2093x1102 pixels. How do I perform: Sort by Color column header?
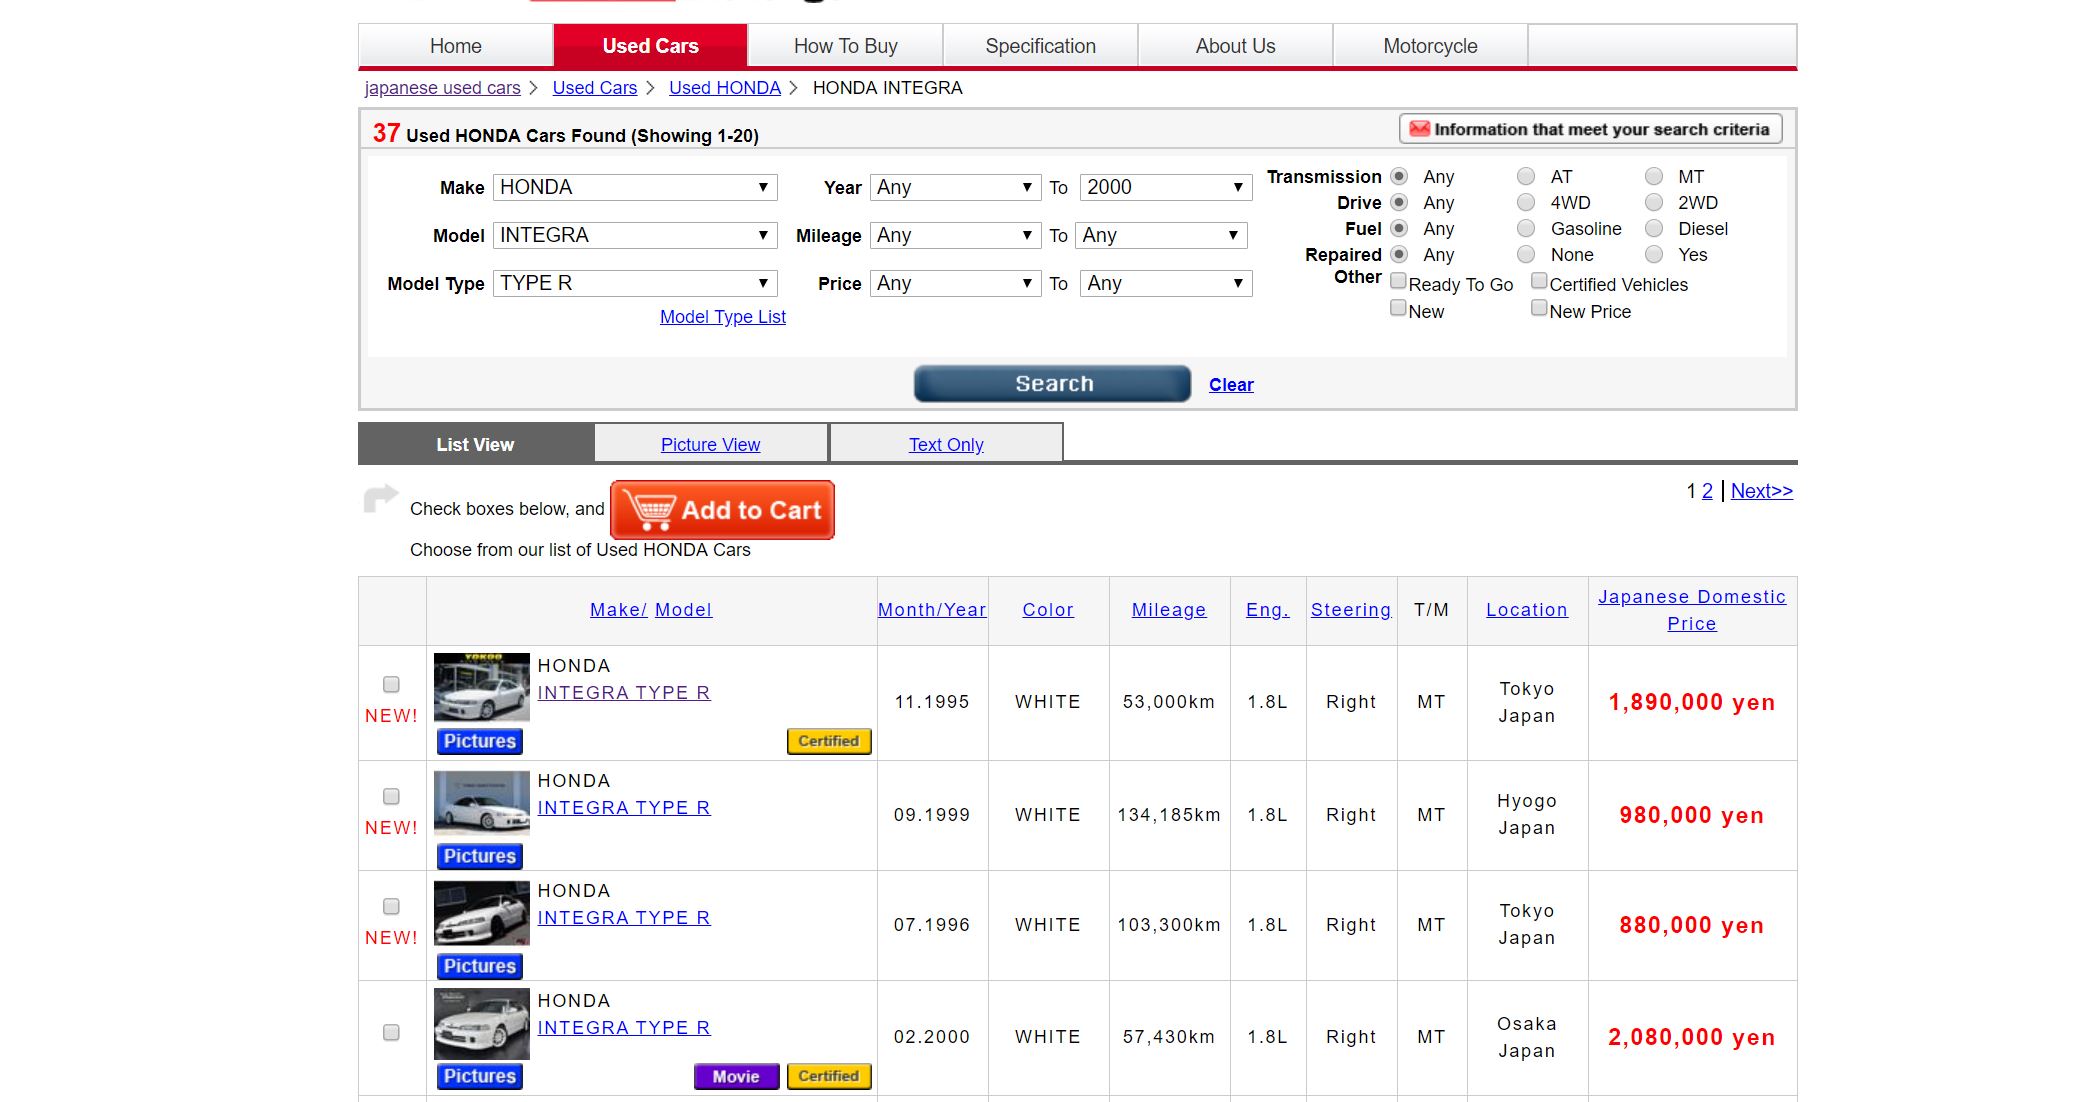1048,610
